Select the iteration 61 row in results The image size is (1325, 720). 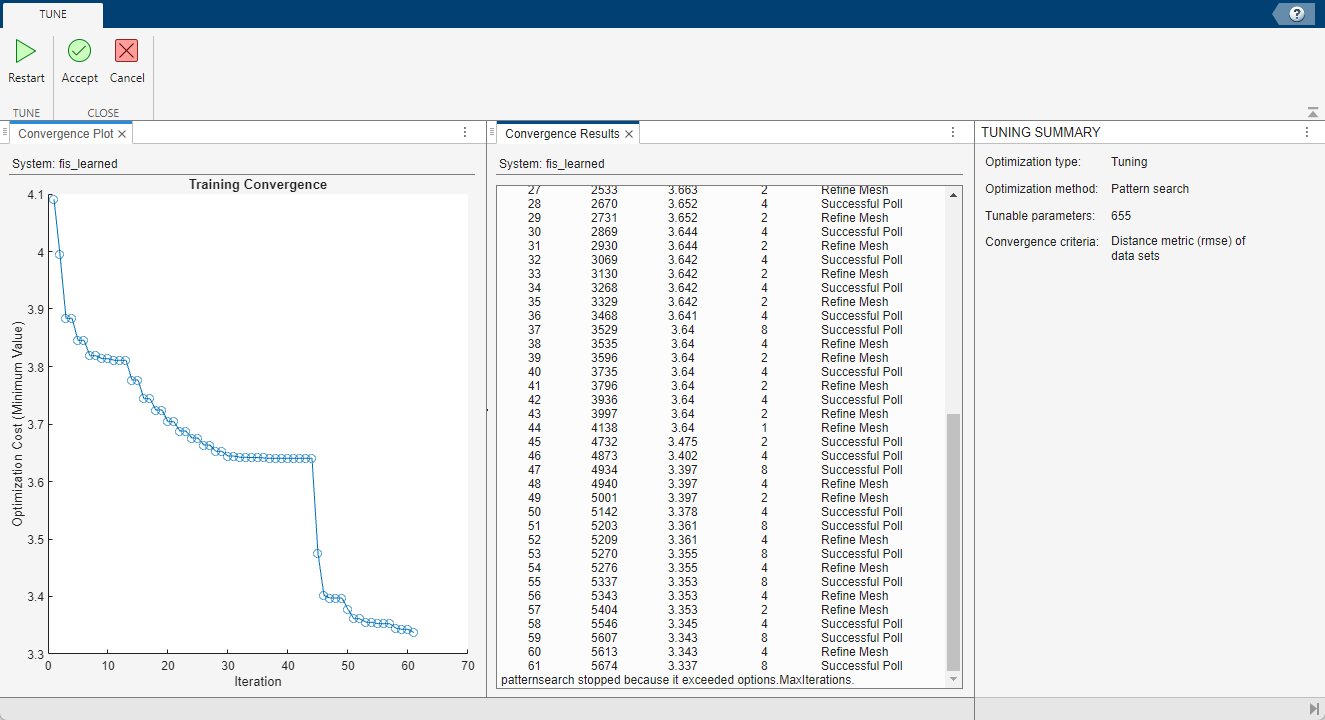click(x=700, y=665)
